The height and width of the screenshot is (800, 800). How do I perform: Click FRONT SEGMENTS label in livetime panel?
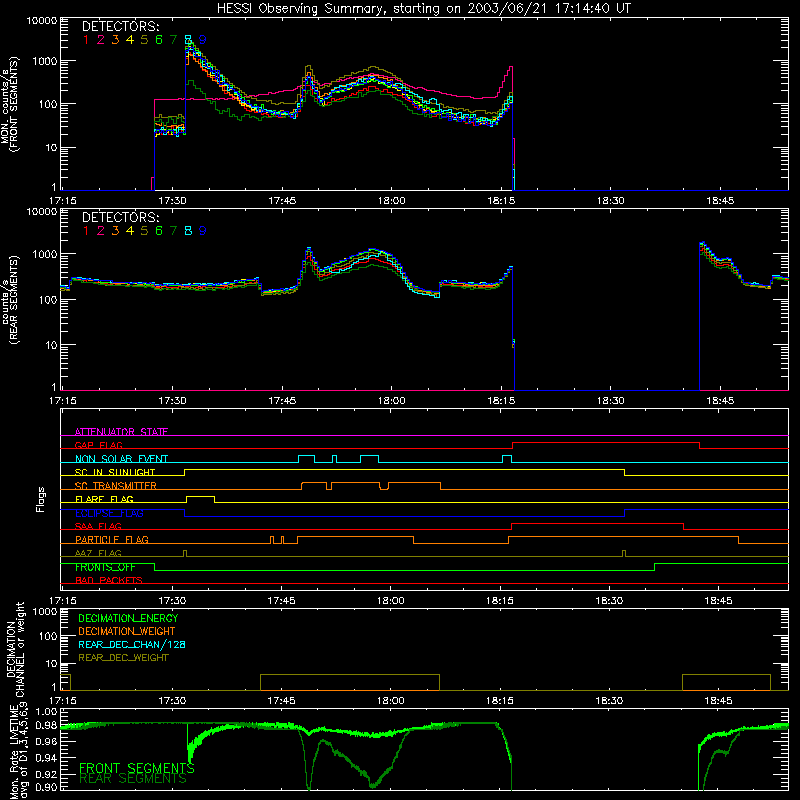point(137,768)
